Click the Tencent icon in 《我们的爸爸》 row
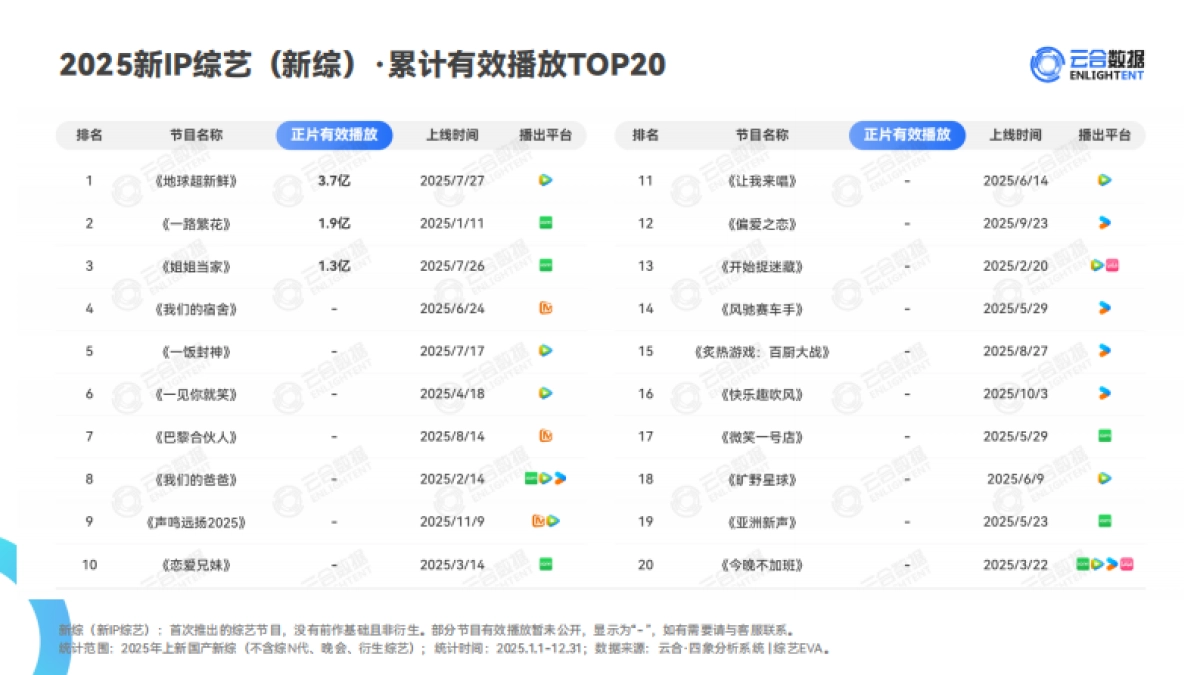Viewport: 1200px width, 675px height. coord(545,478)
